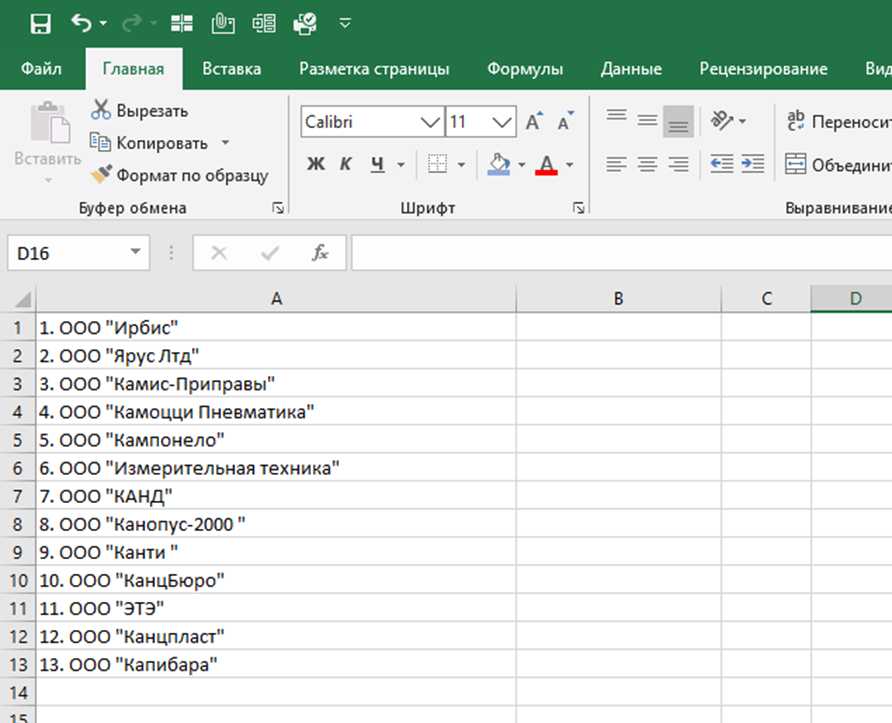This screenshot has height=723, width=892.
Task: Click the cell borders icon
Action: tap(437, 164)
